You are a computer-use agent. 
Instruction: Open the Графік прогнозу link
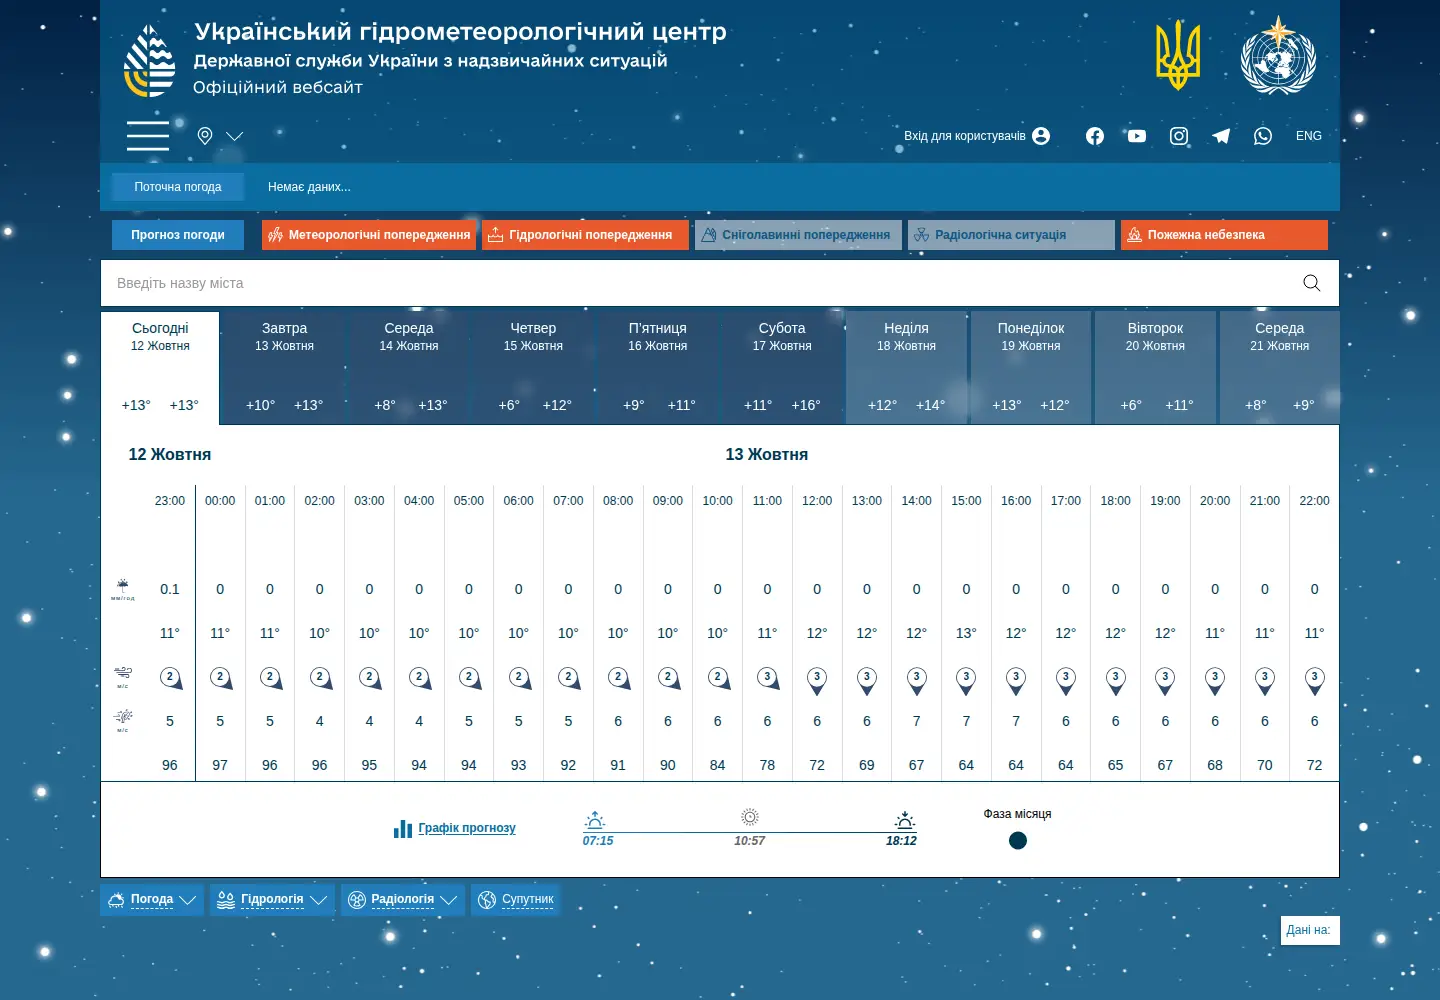(x=467, y=828)
